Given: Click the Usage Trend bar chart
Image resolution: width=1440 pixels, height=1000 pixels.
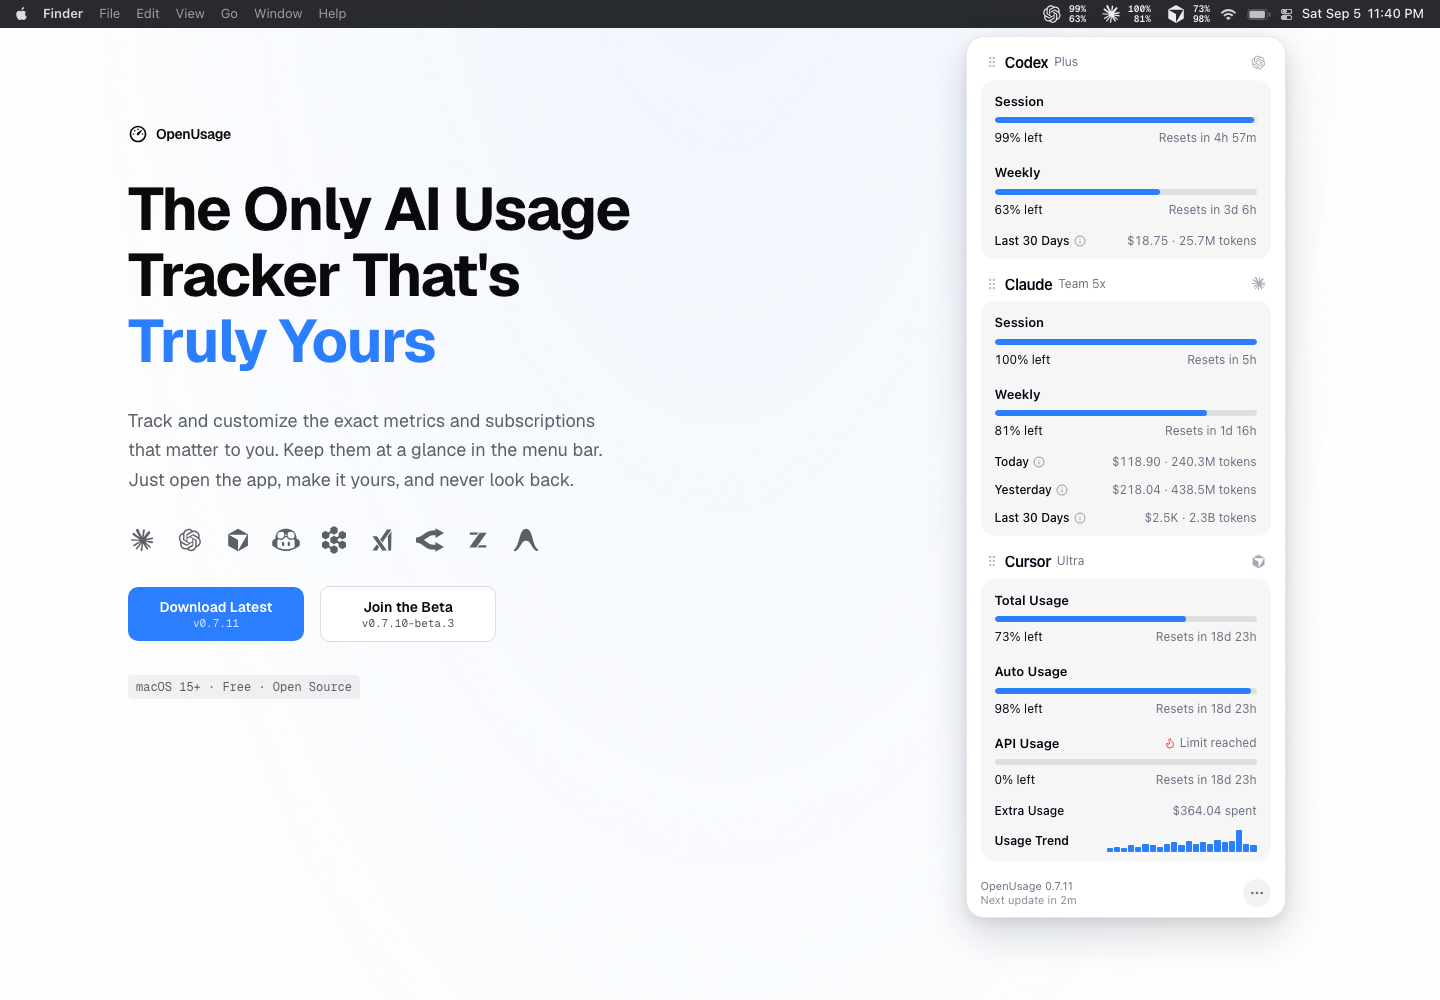Looking at the screenshot, I should coord(1182,841).
